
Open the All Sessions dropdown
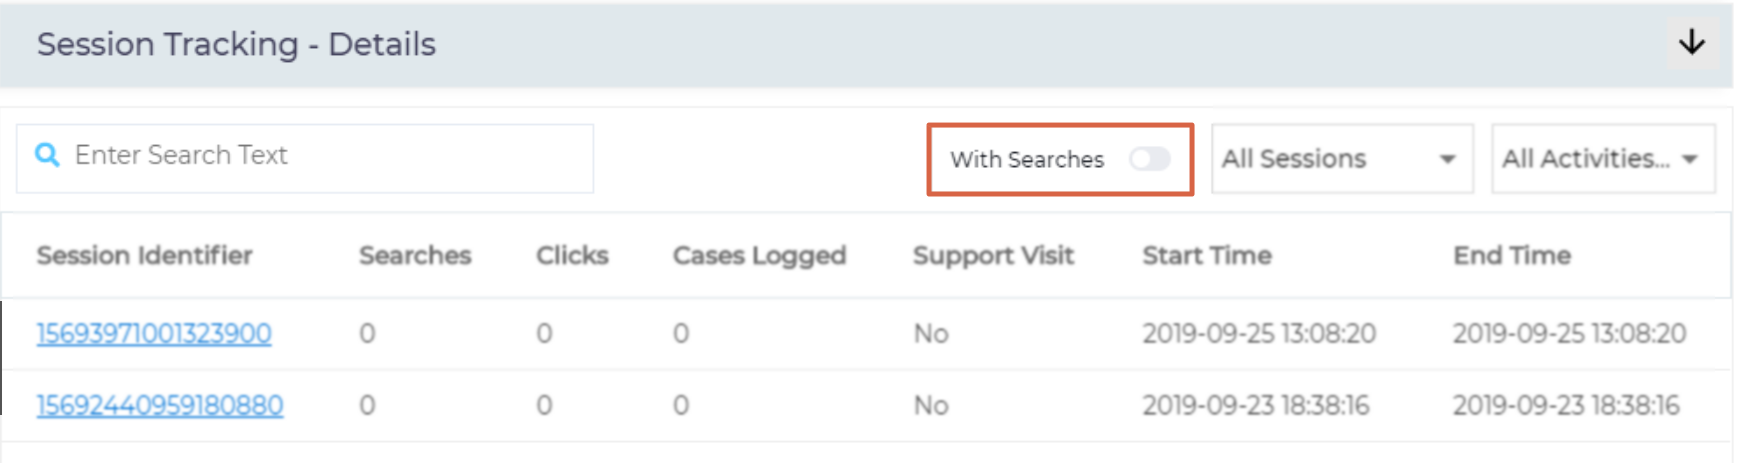(1340, 158)
